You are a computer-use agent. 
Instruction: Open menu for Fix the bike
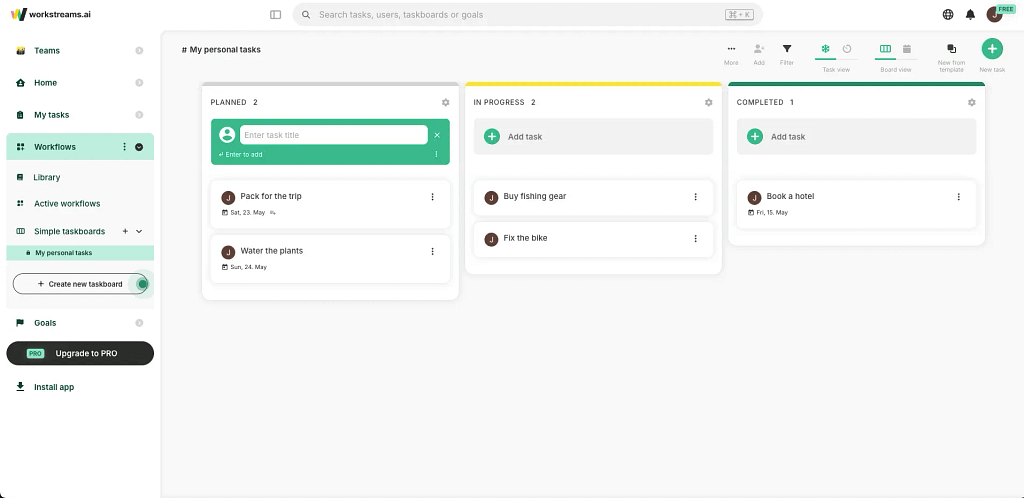tap(696, 238)
